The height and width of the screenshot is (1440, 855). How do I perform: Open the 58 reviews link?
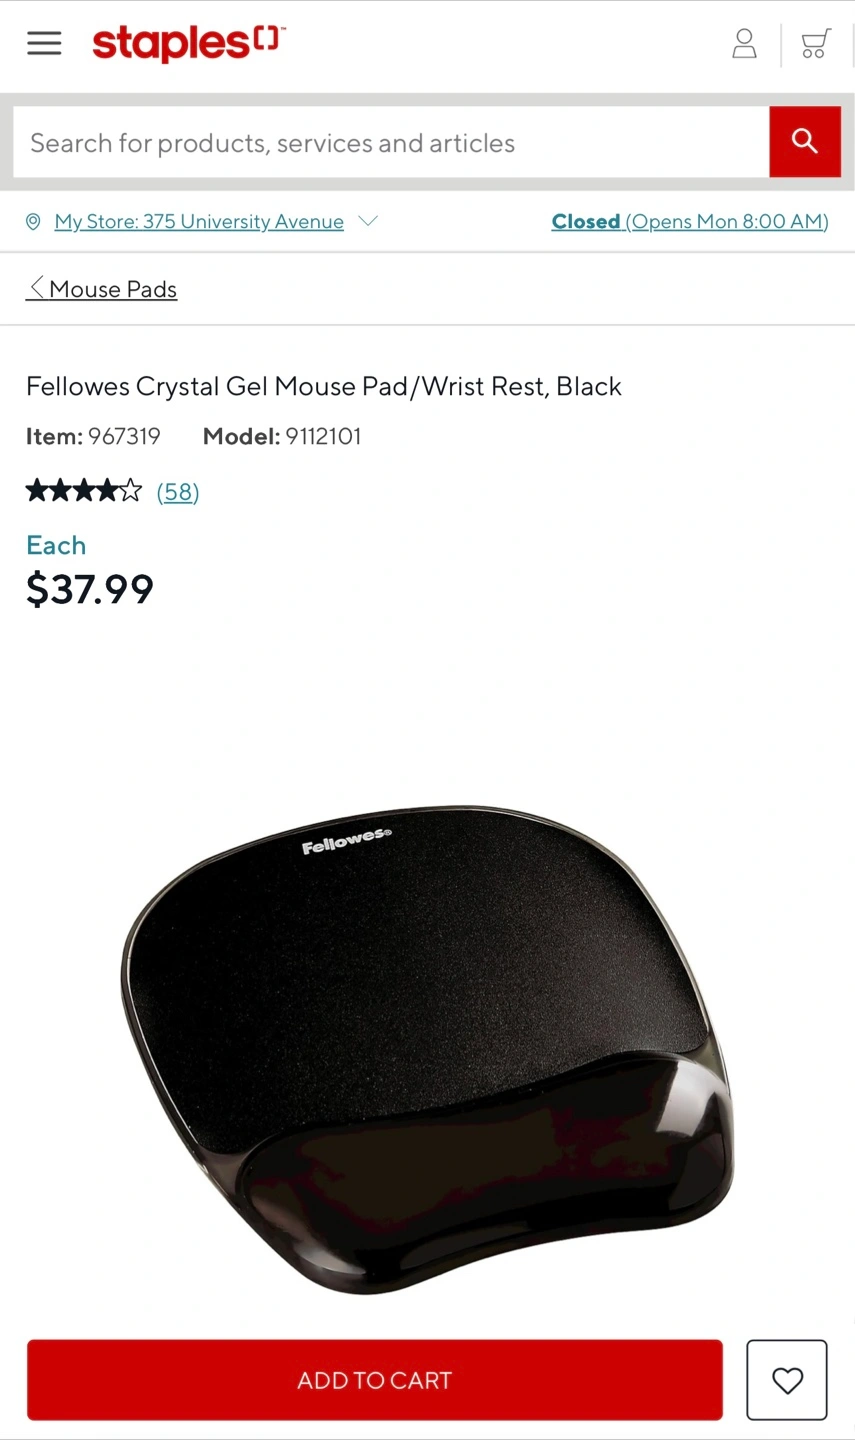tap(178, 492)
